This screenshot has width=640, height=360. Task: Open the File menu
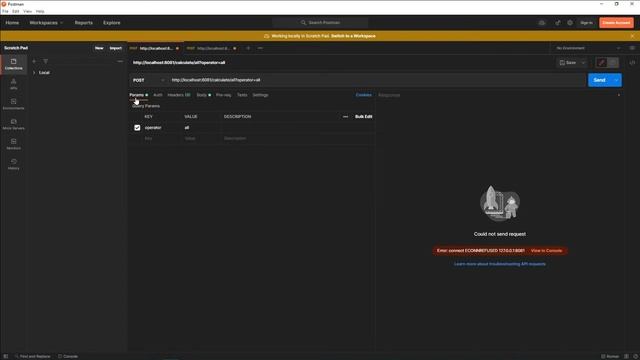5,11
